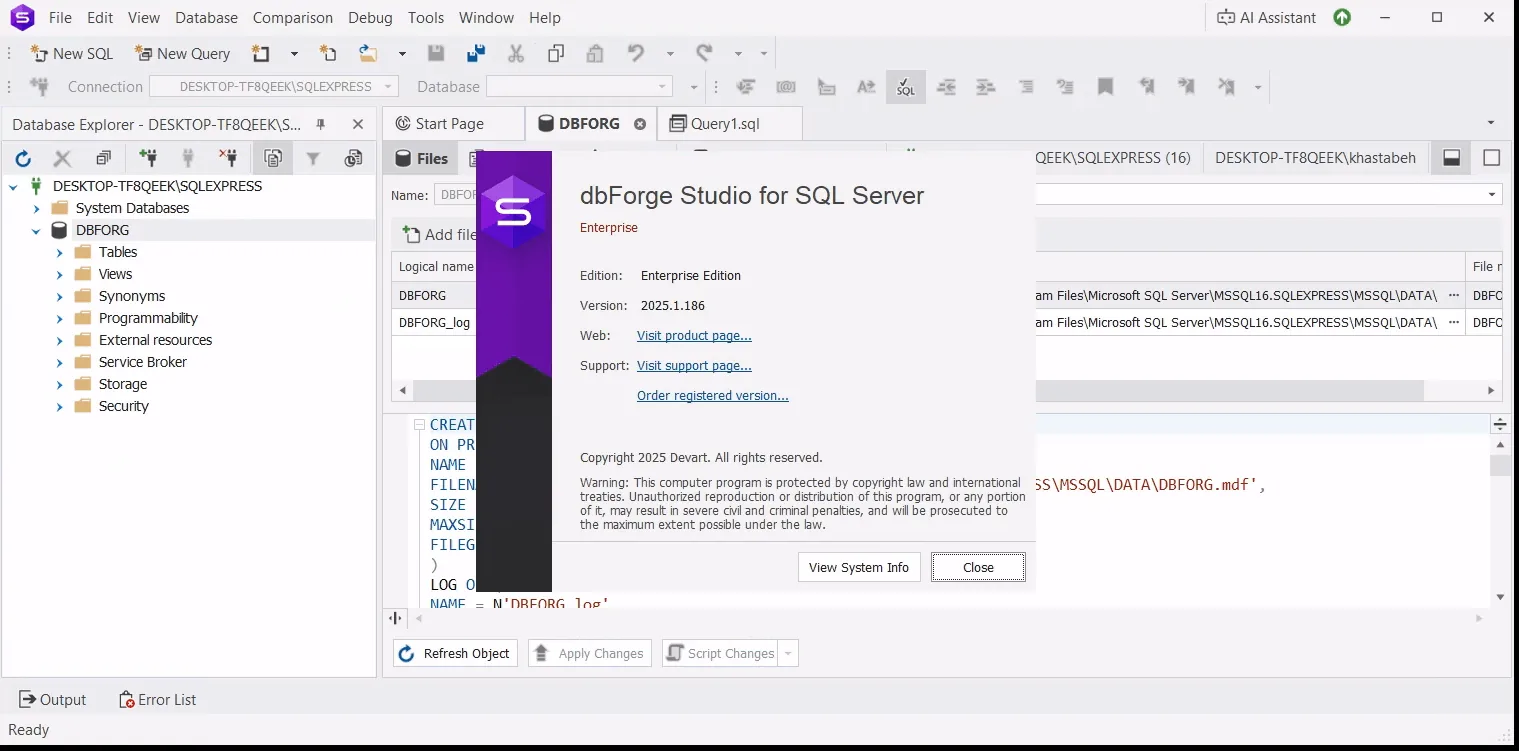Open the Database menu

[206, 18]
